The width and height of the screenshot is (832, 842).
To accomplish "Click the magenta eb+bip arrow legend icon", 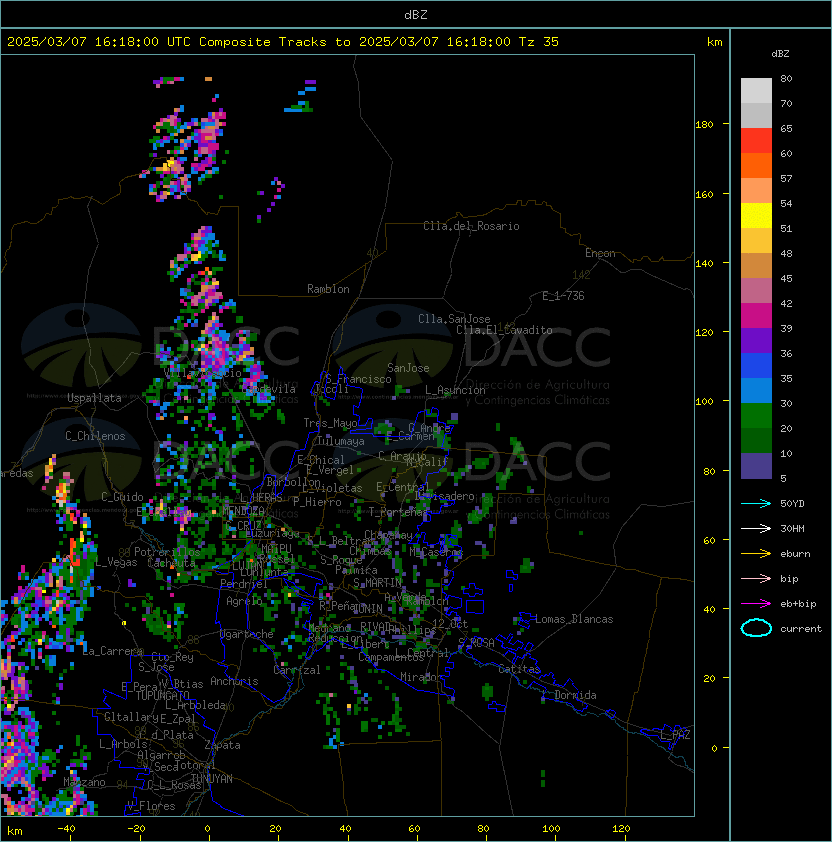I will coord(756,604).
